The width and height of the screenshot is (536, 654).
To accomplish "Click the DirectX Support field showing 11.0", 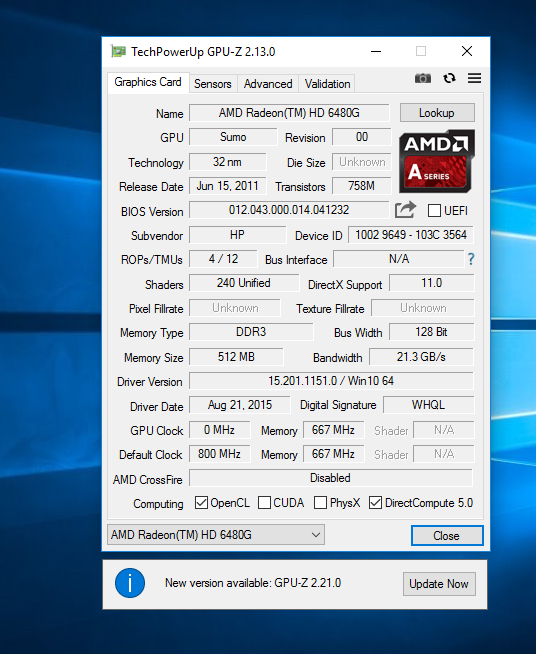I will pyautogui.click(x=432, y=283).
